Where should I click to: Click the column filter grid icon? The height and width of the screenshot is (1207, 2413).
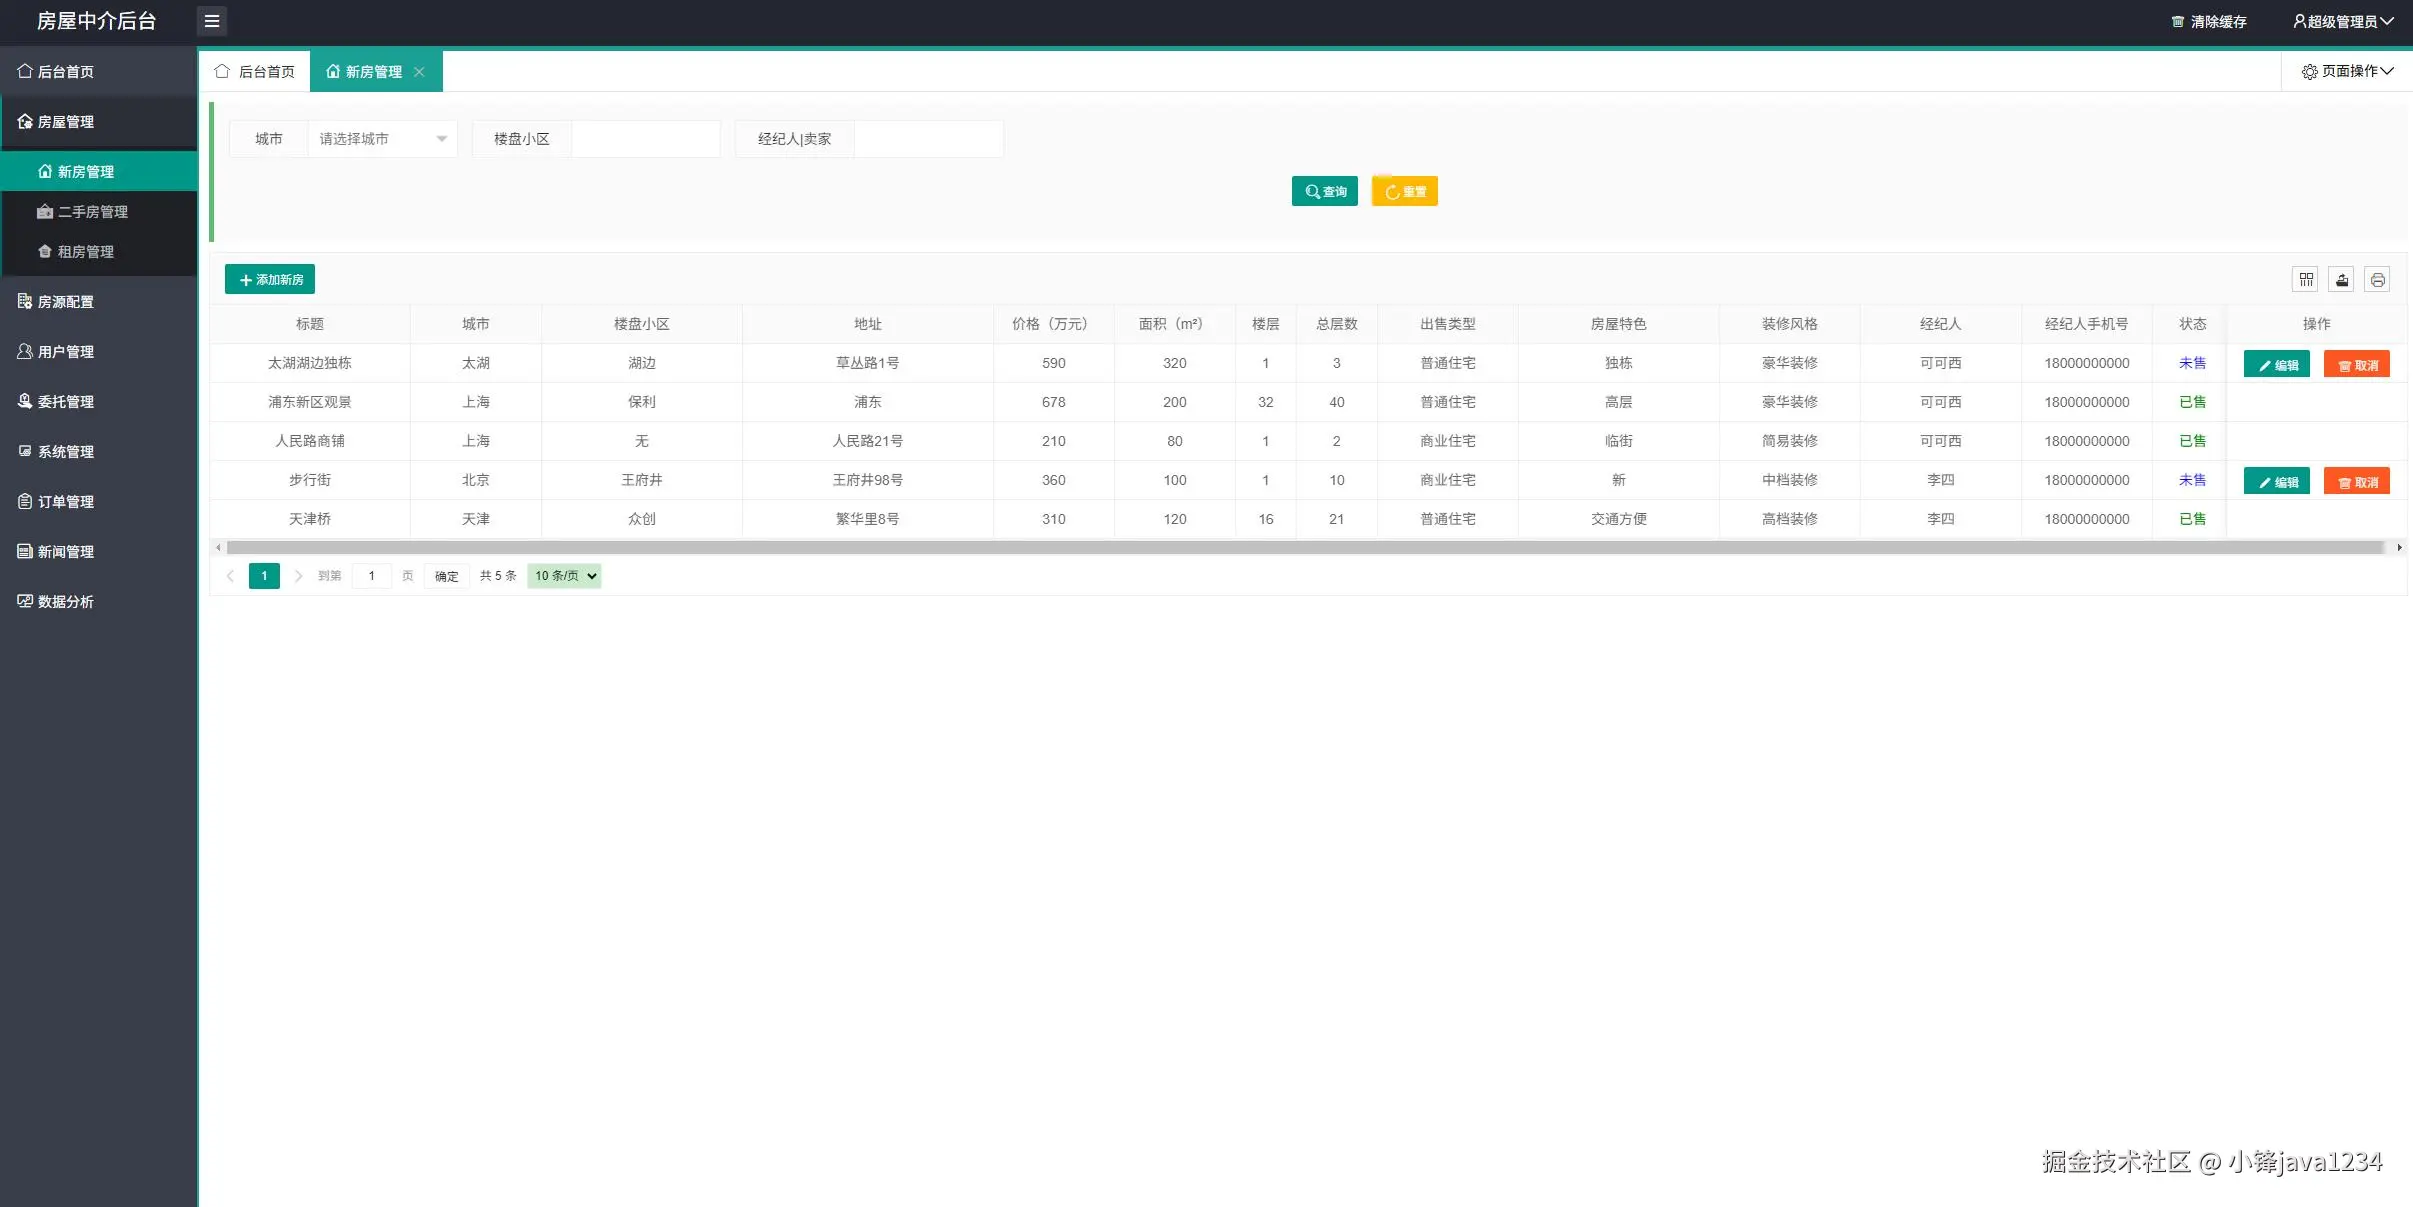pos(2305,280)
